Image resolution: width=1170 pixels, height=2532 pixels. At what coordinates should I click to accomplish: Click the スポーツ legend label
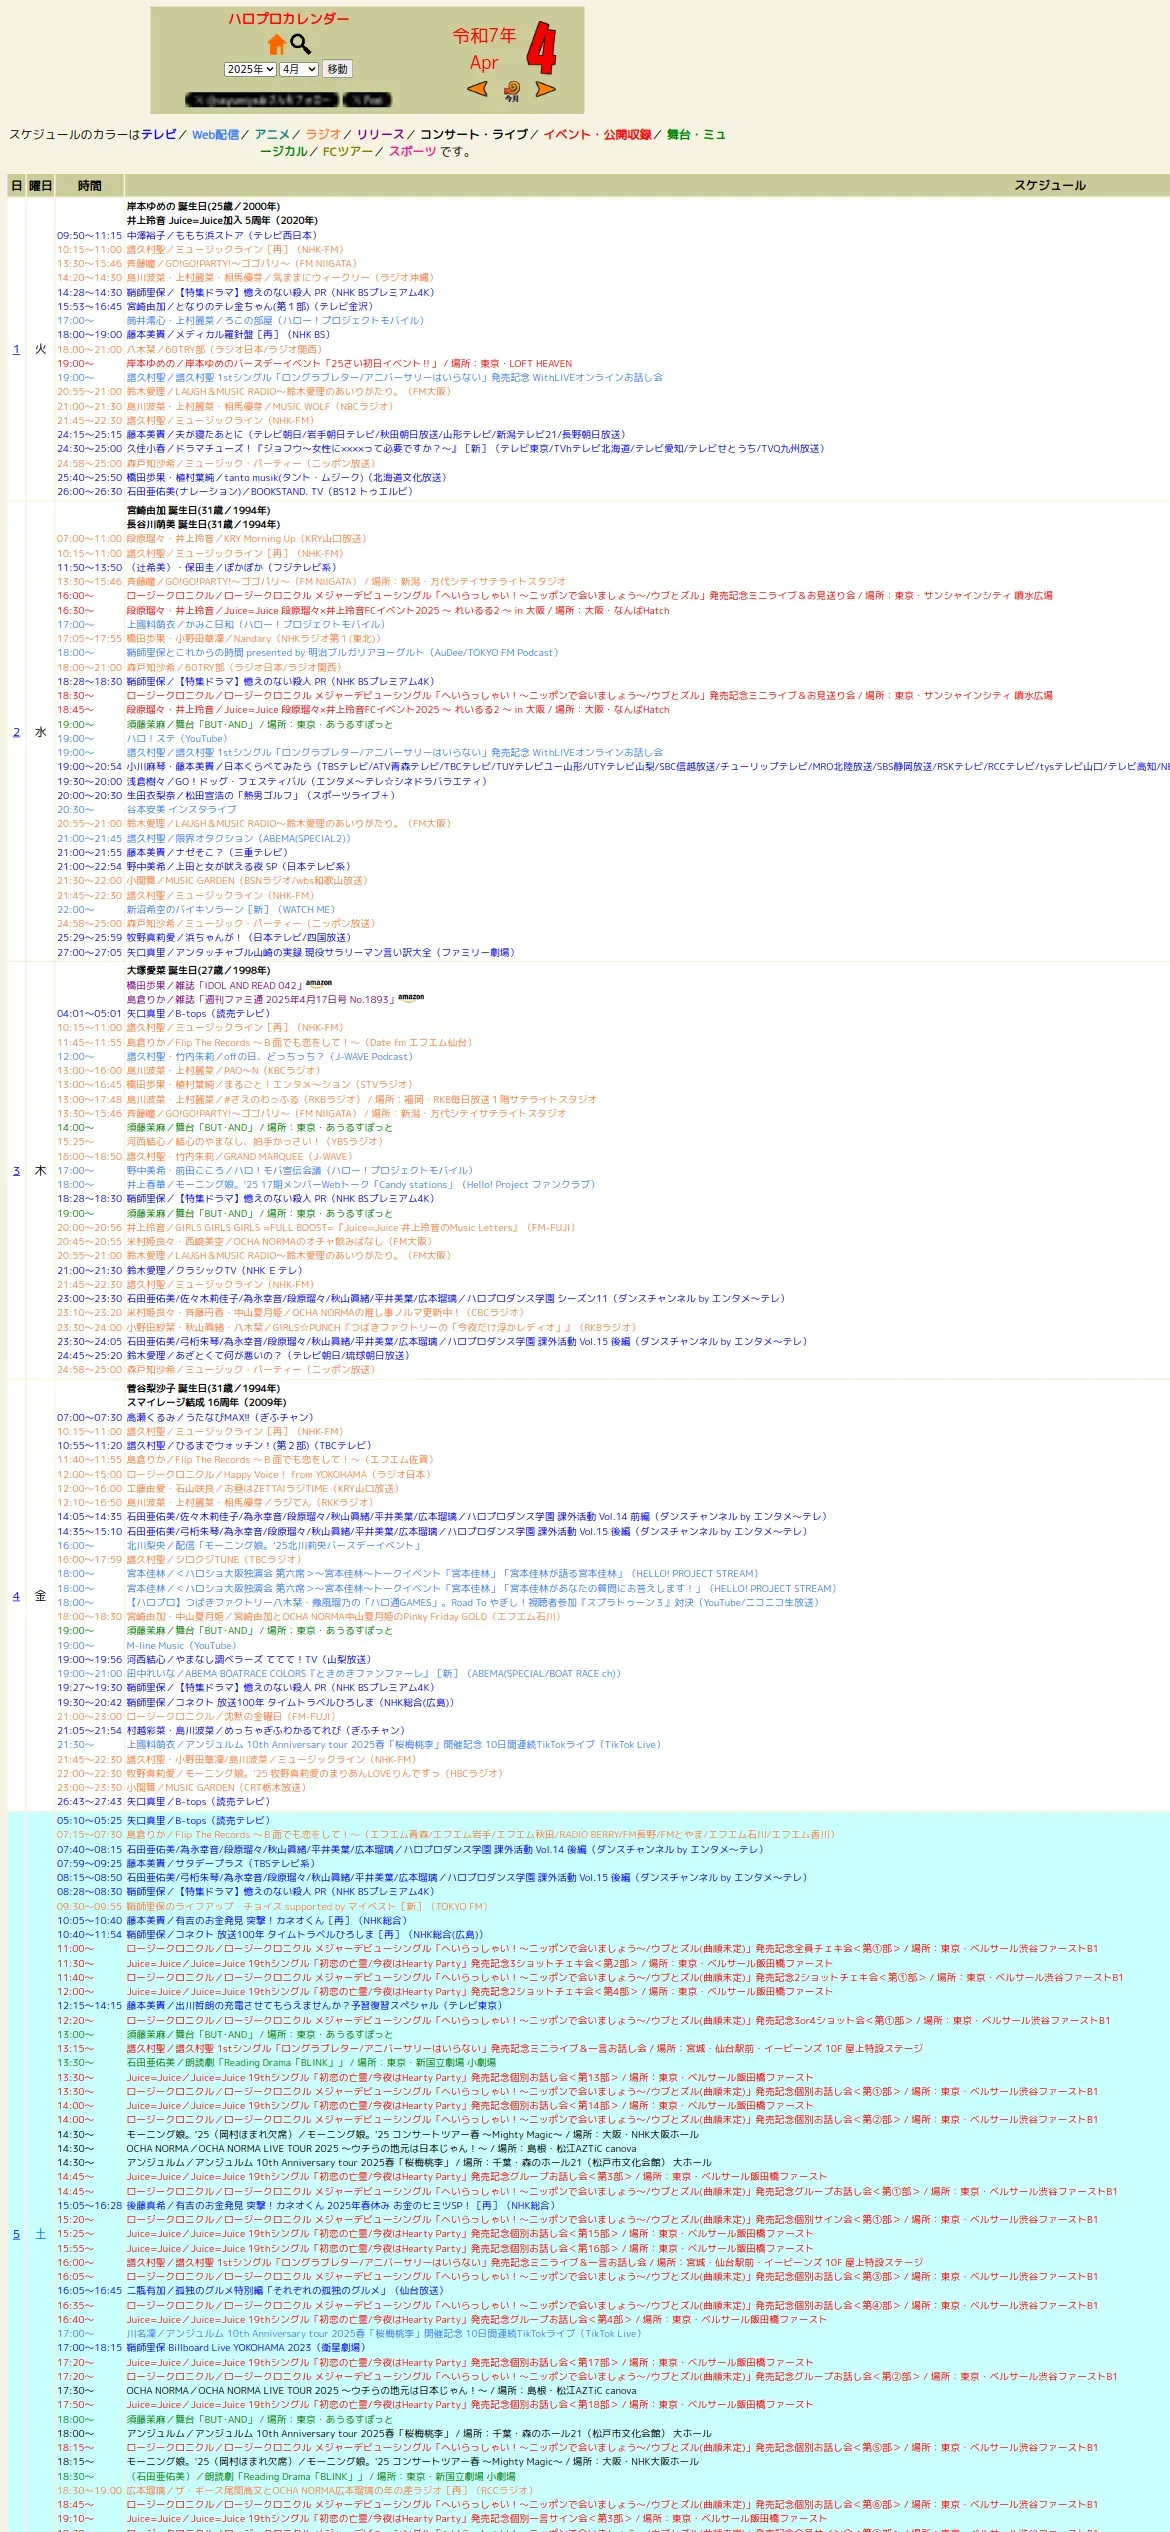click(x=413, y=152)
